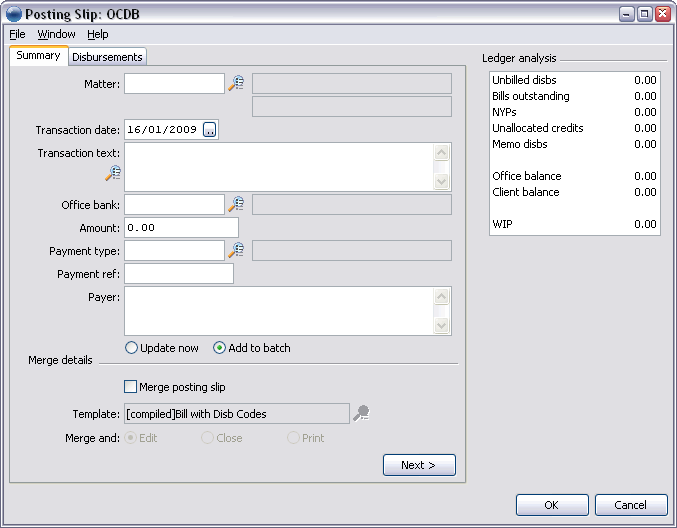This screenshot has height=528, width=677.
Task: Enable the Merge posting slip checkbox
Action: coord(130,386)
